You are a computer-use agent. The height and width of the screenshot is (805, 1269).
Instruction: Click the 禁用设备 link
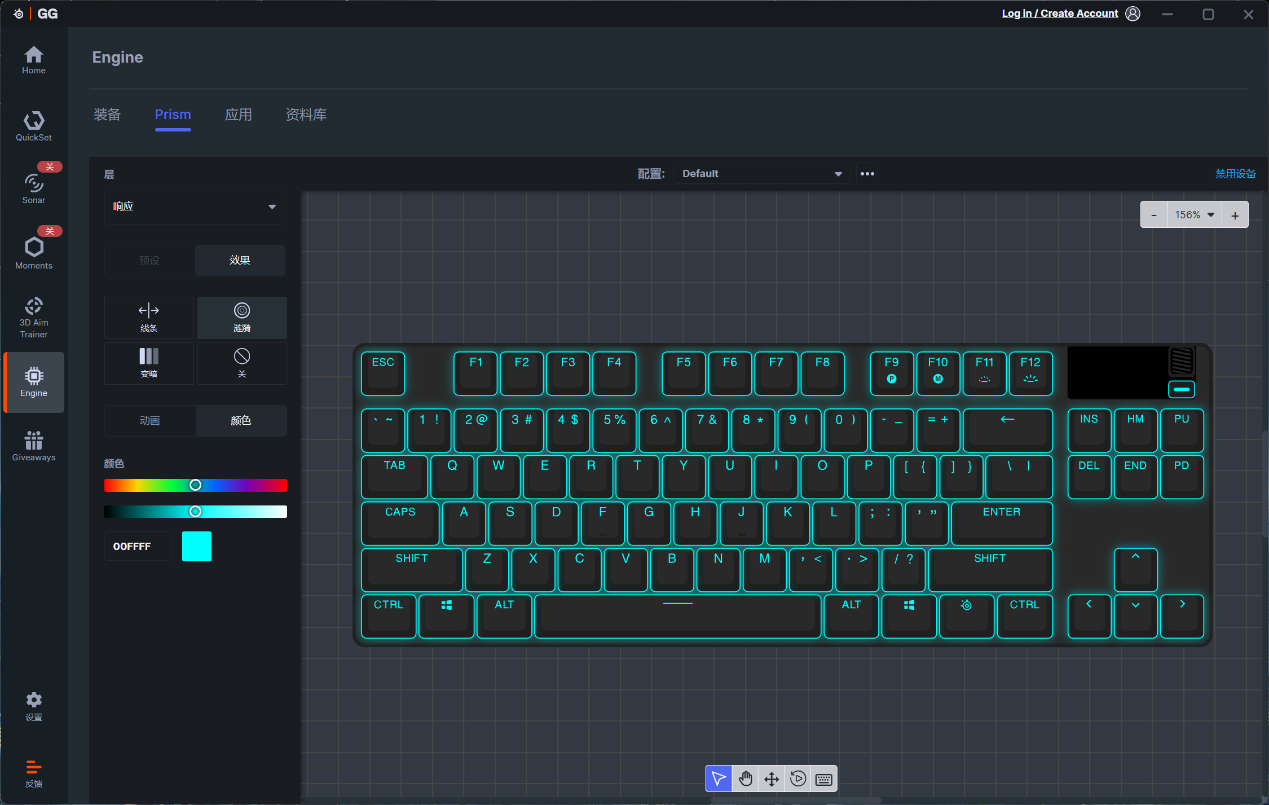click(1235, 174)
